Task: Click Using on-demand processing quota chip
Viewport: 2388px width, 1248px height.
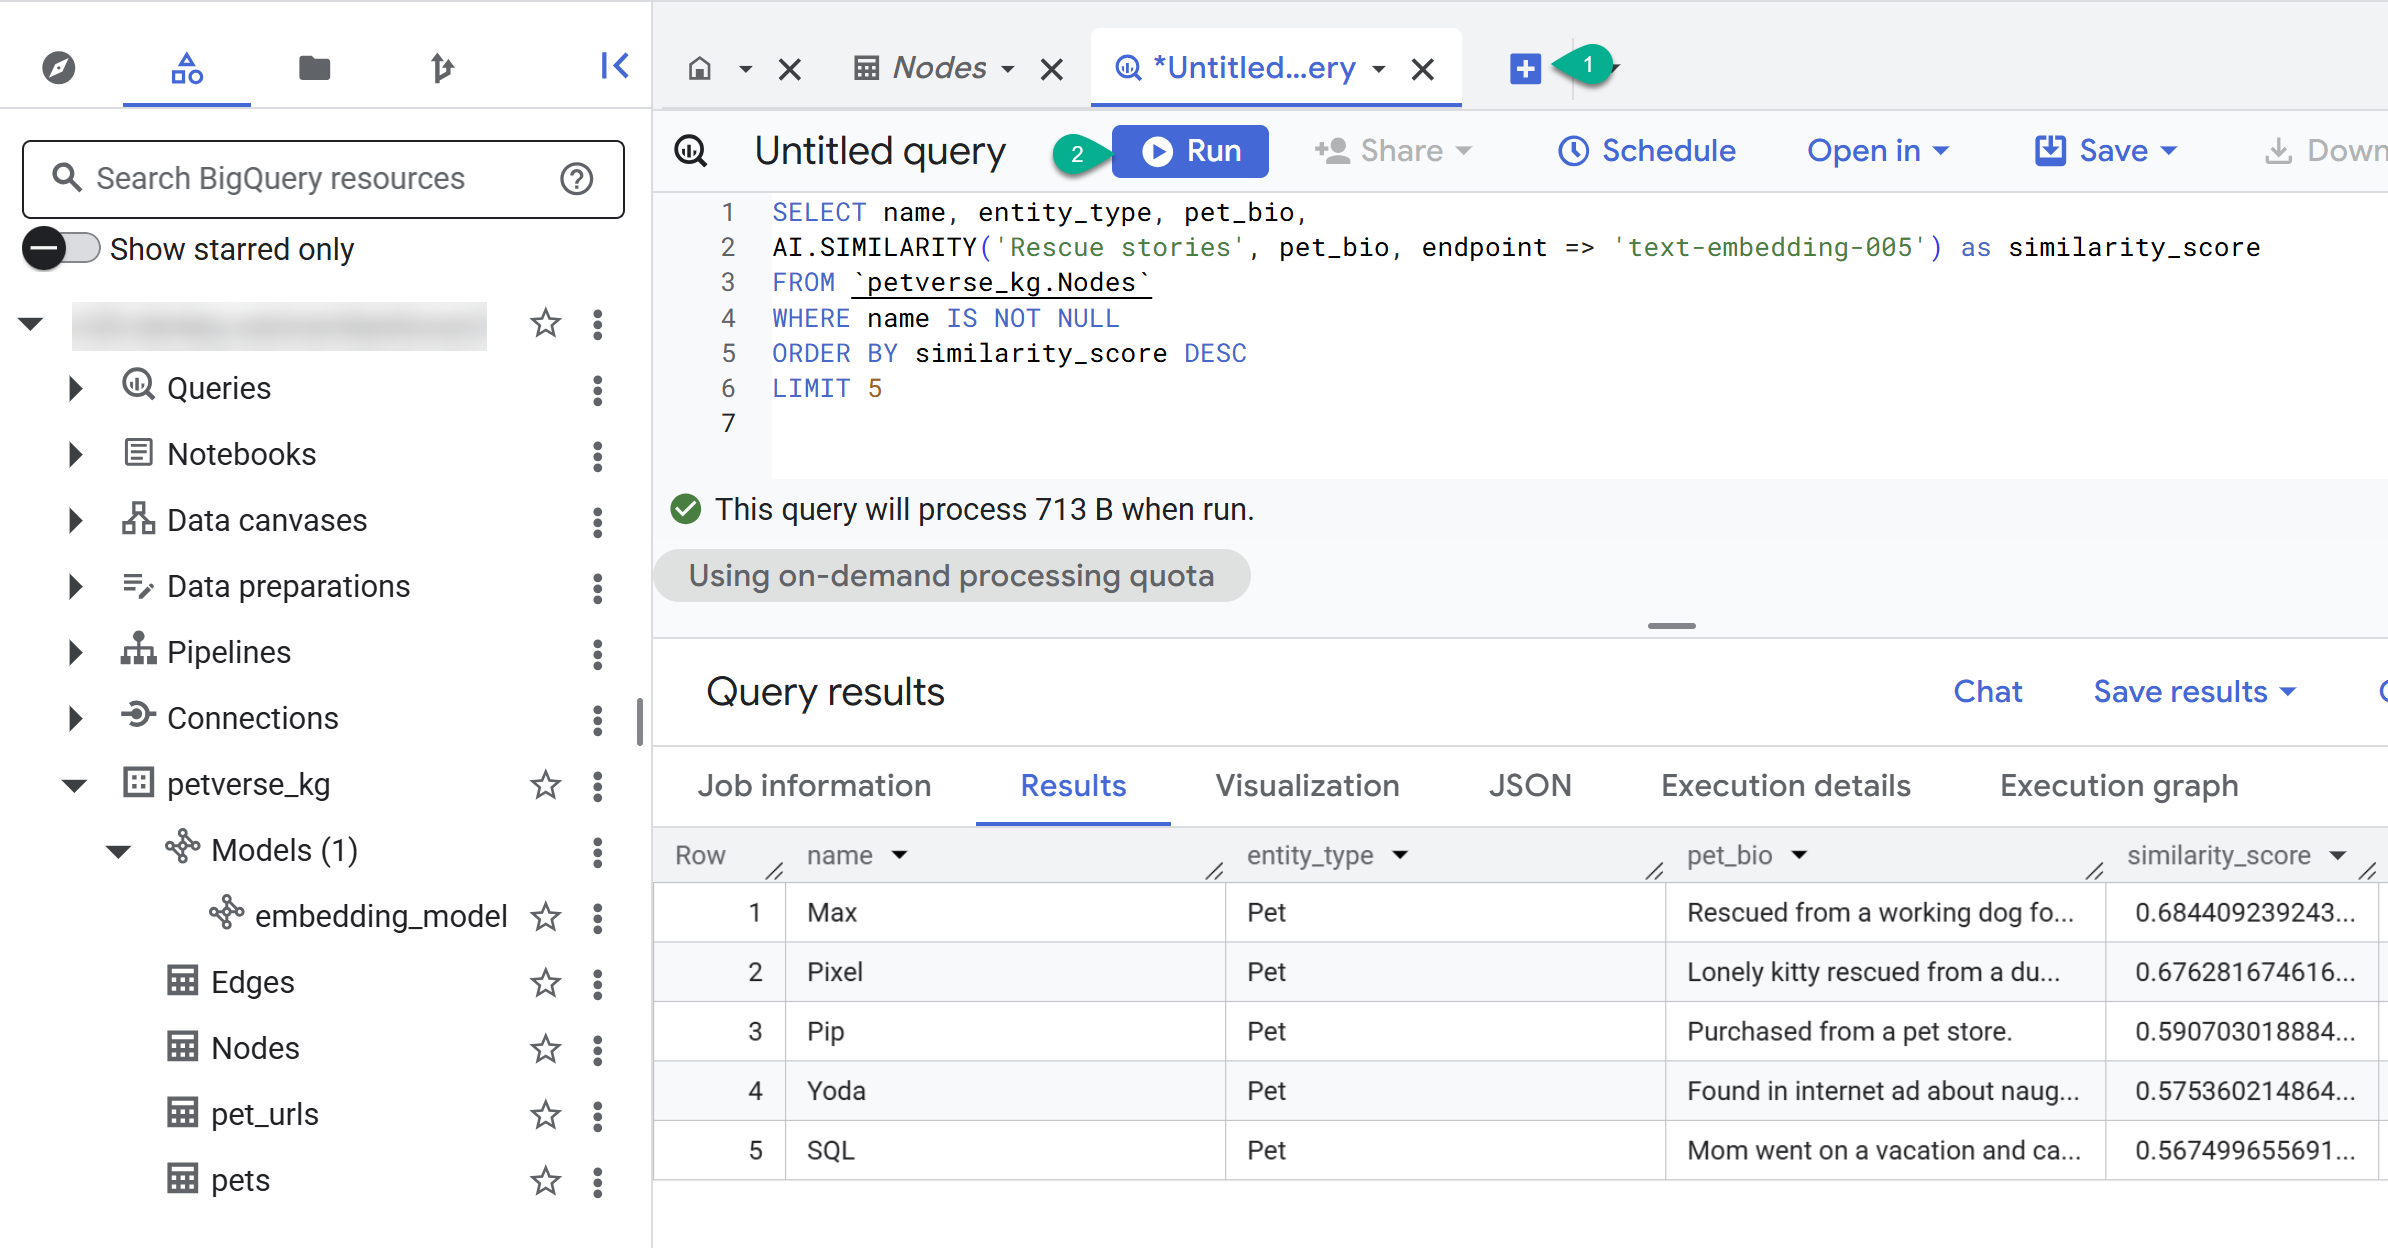Action: 951,576
